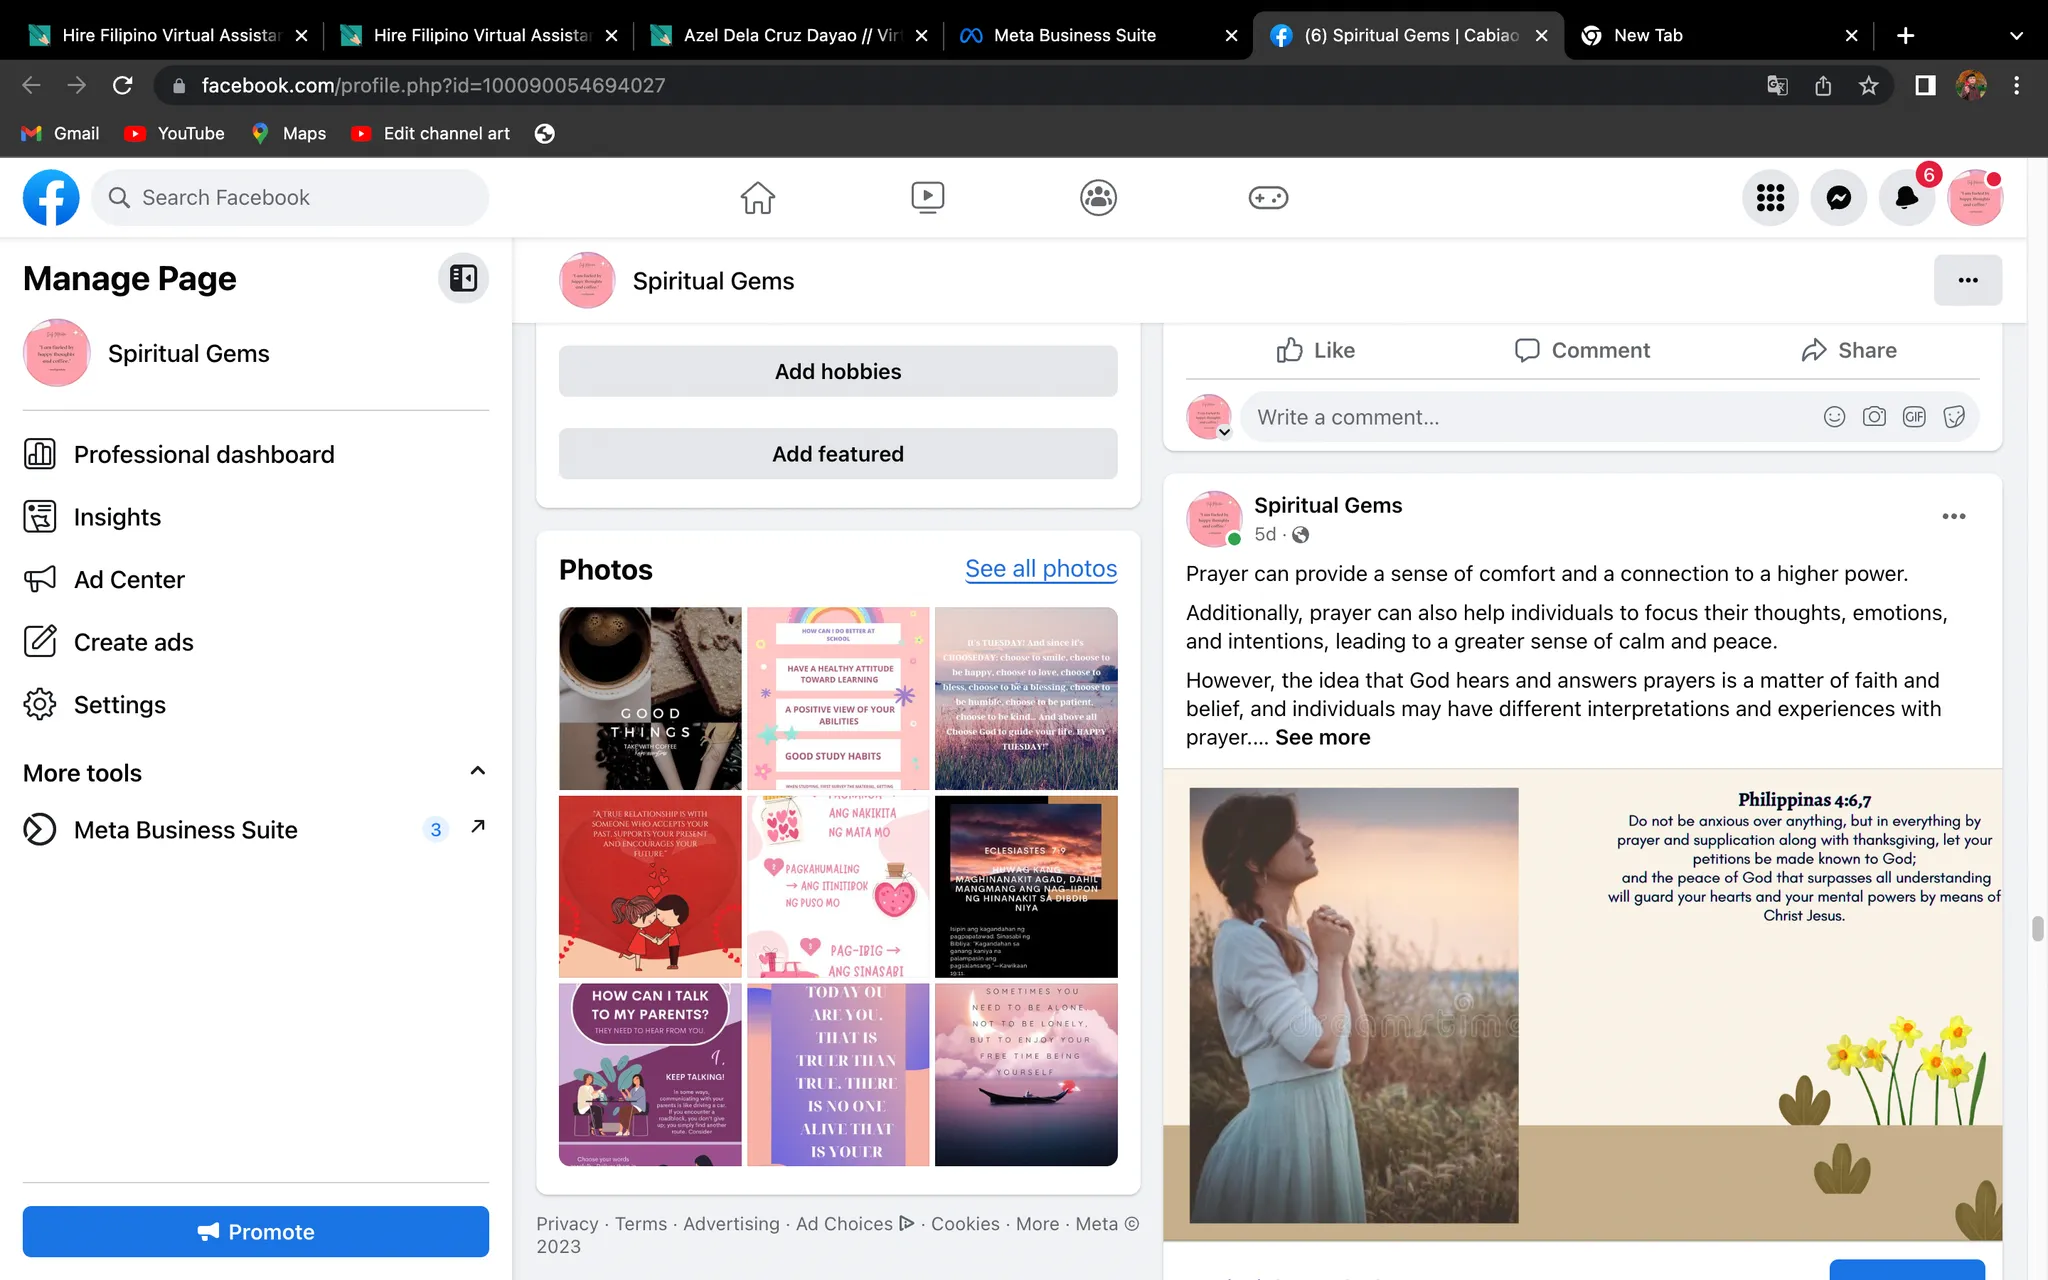
Task: Toggle the Manage Page sidebar panel
Action: (463, 278)
